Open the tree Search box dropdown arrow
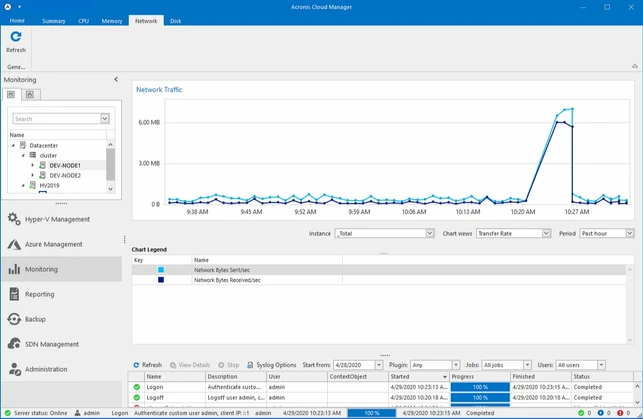 105,118
